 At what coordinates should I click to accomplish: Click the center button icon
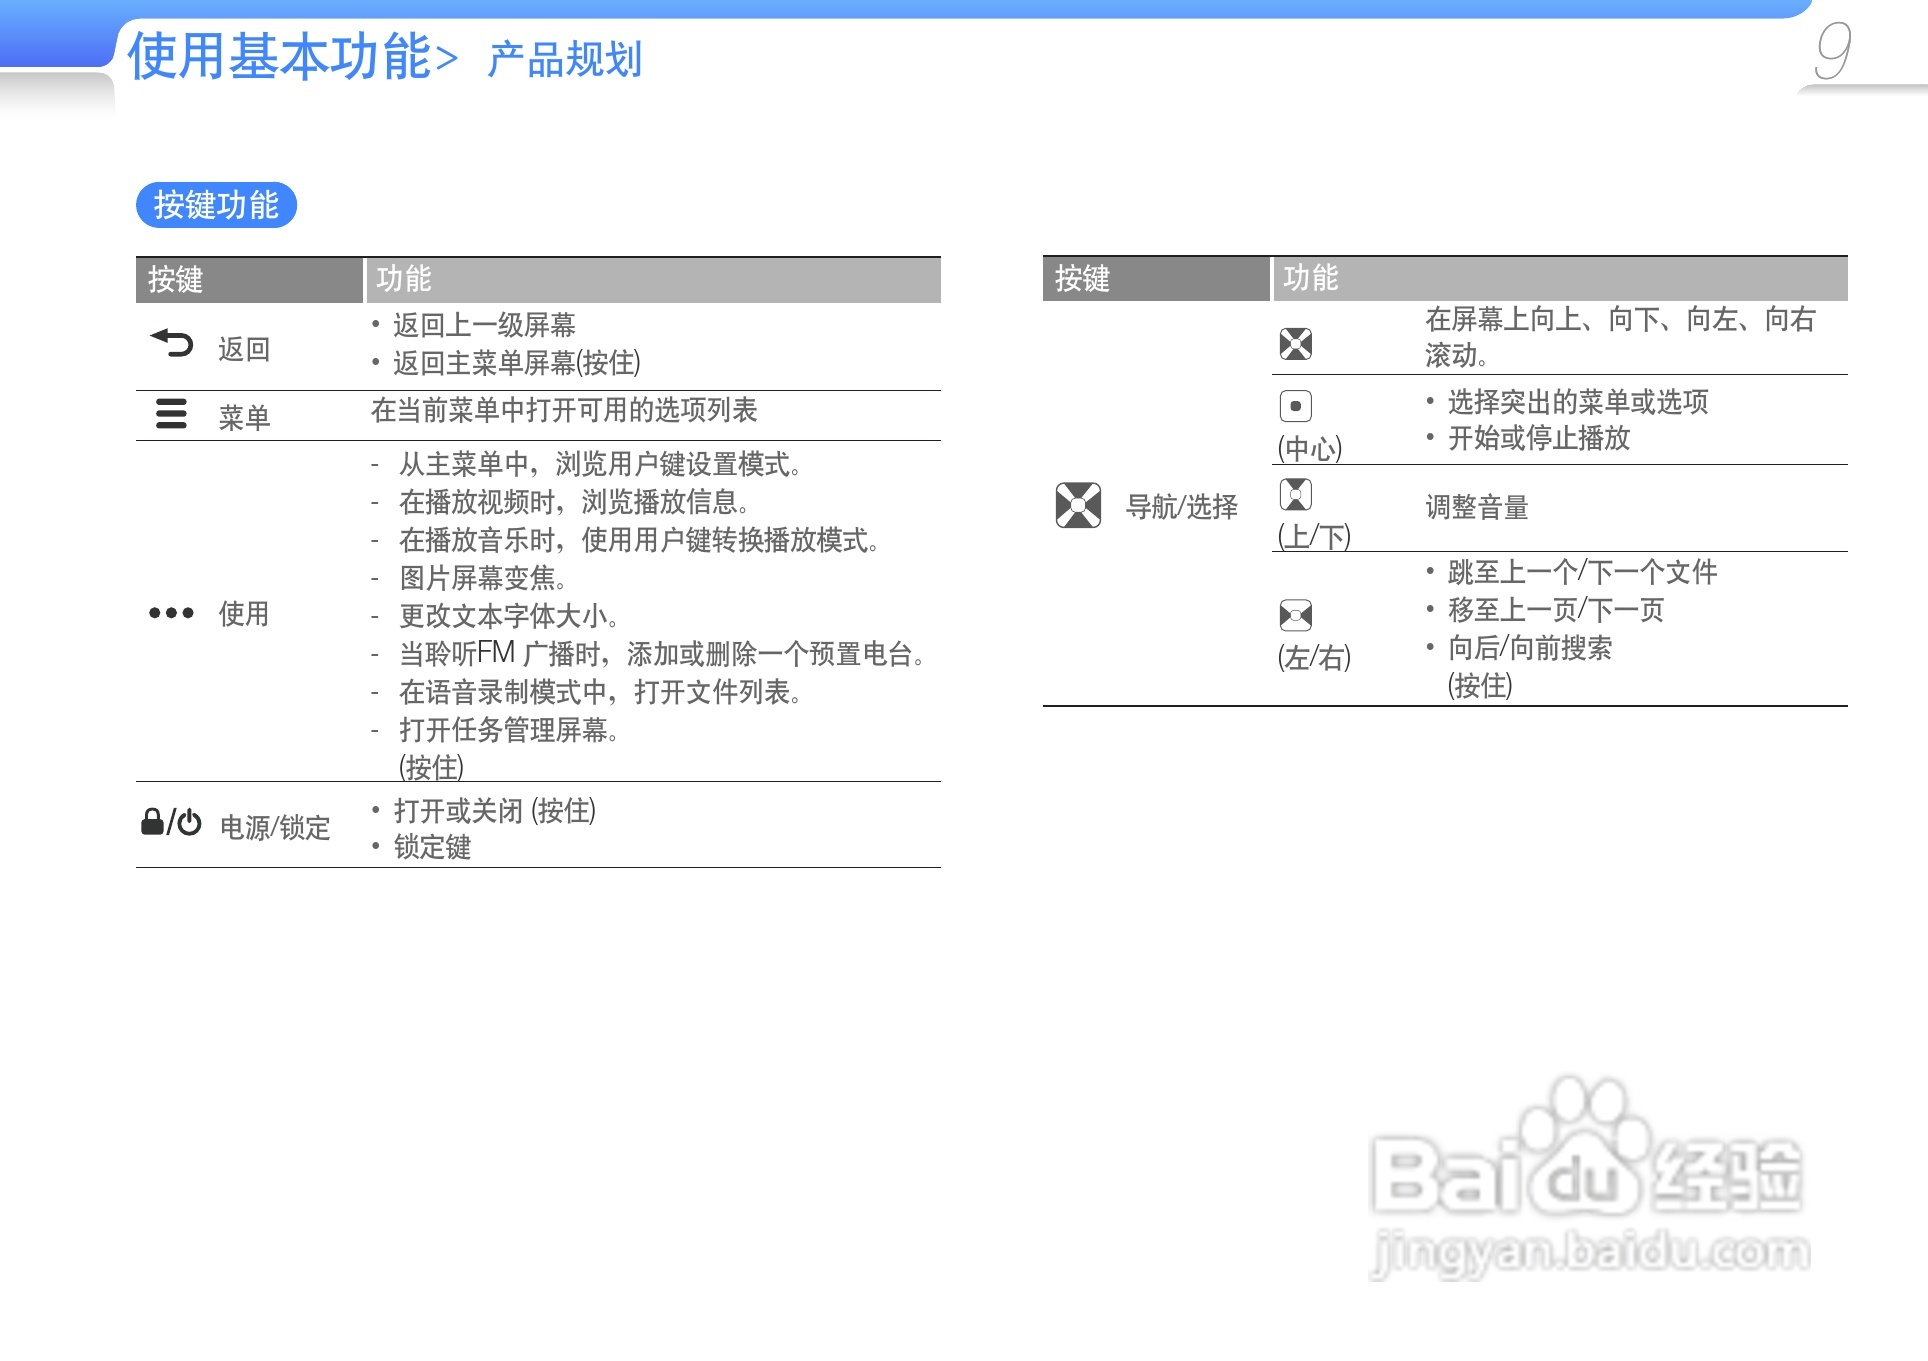coord(1295,406)
